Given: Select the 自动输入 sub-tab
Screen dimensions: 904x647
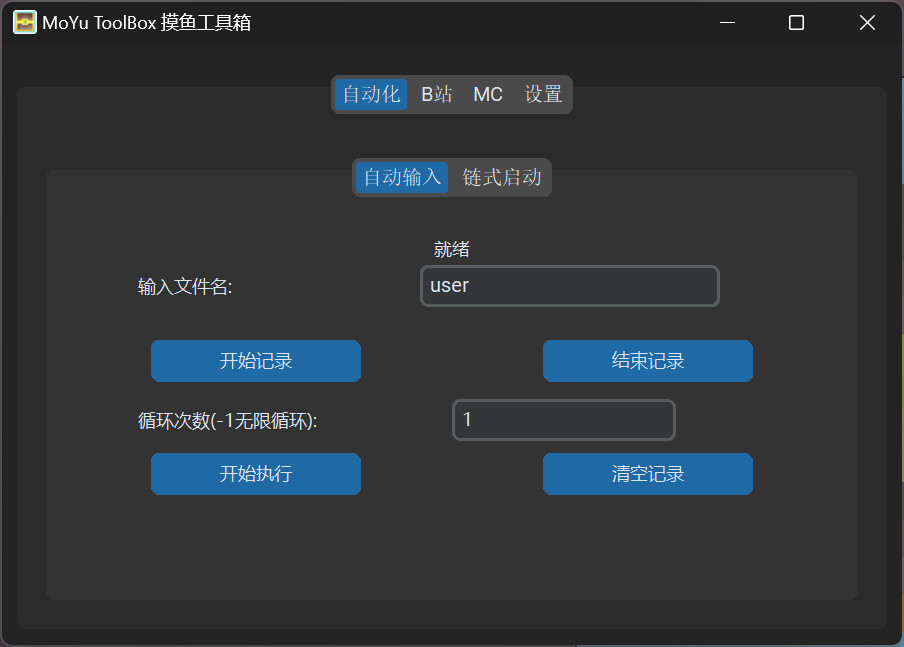Looking at the screenshot, I should coord(401,177).
